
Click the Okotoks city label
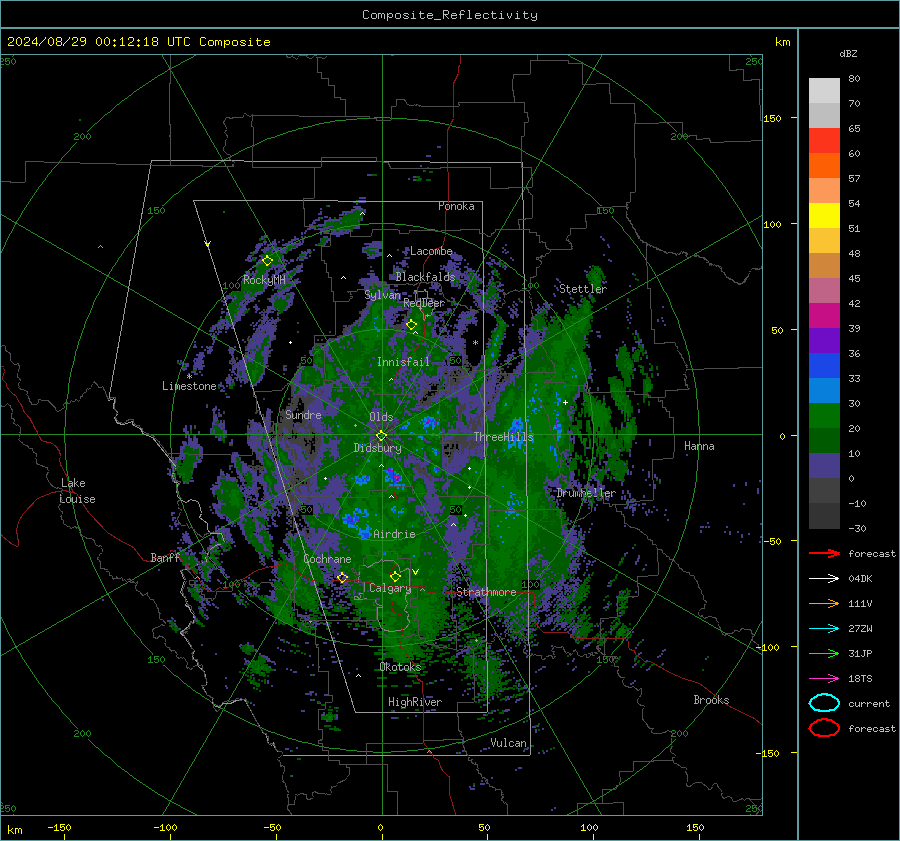(x=400, y=667)
